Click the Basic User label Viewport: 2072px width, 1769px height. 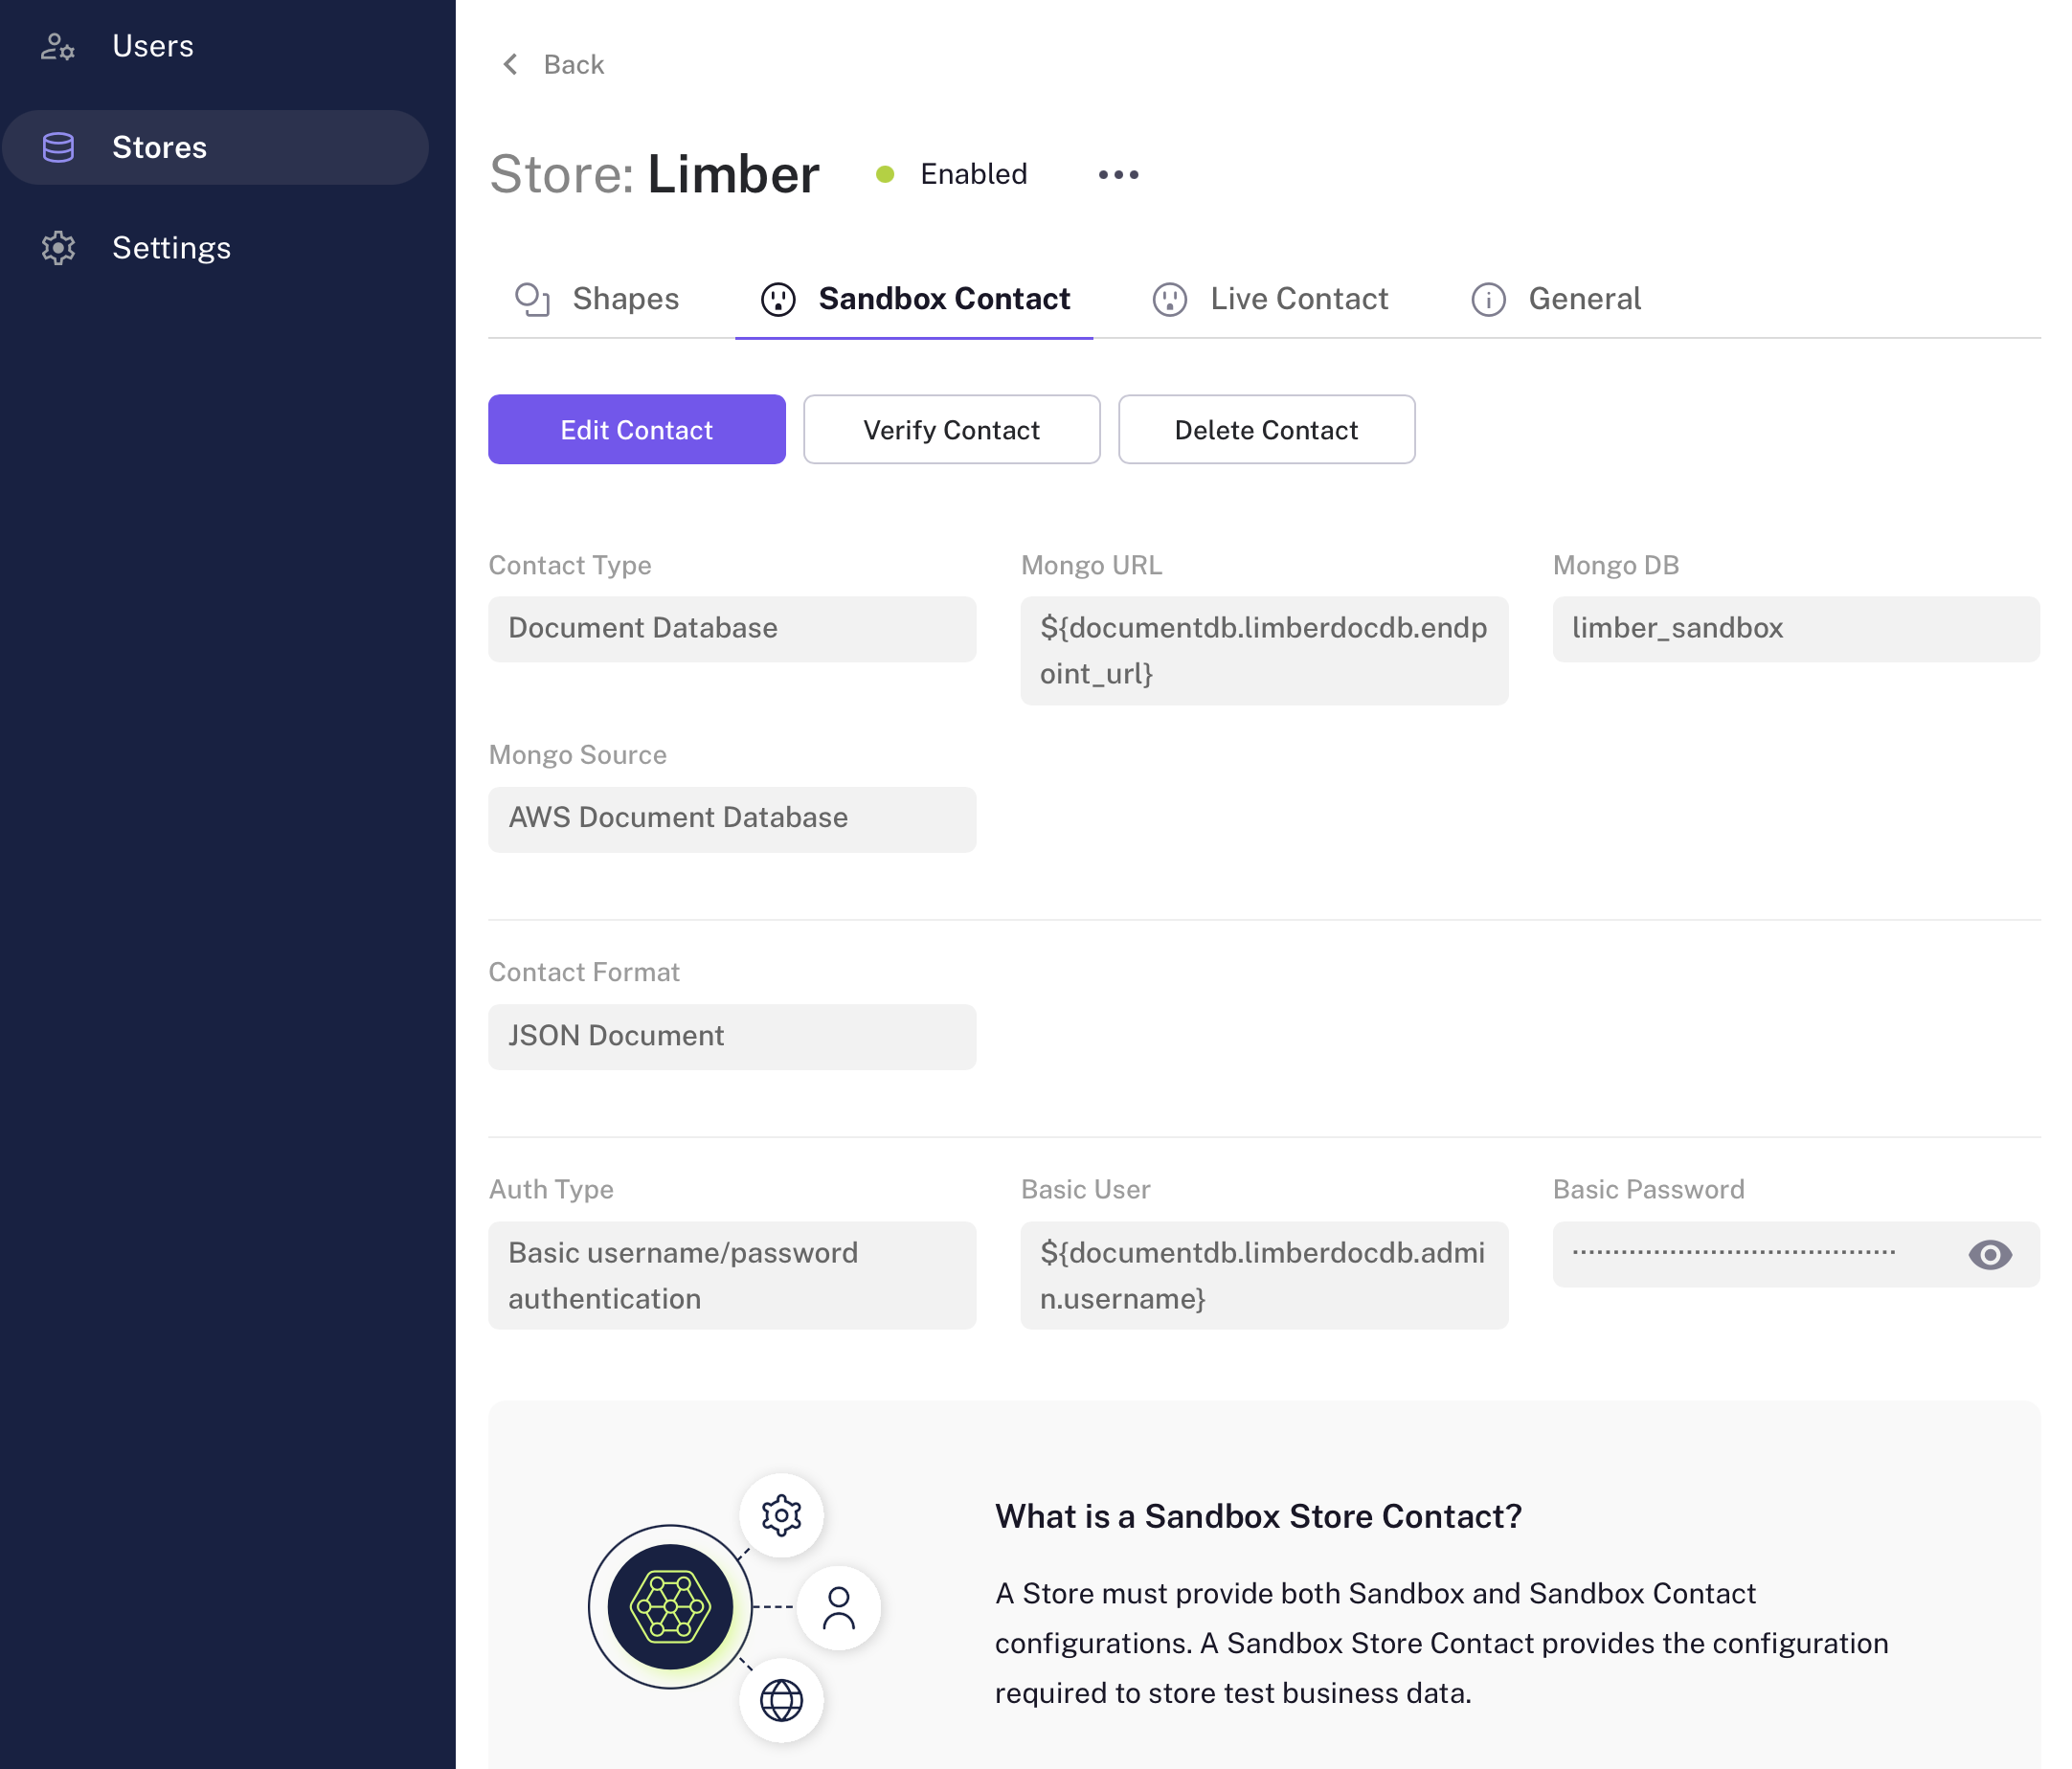pyautogui.click(x=1085, y=1189)
